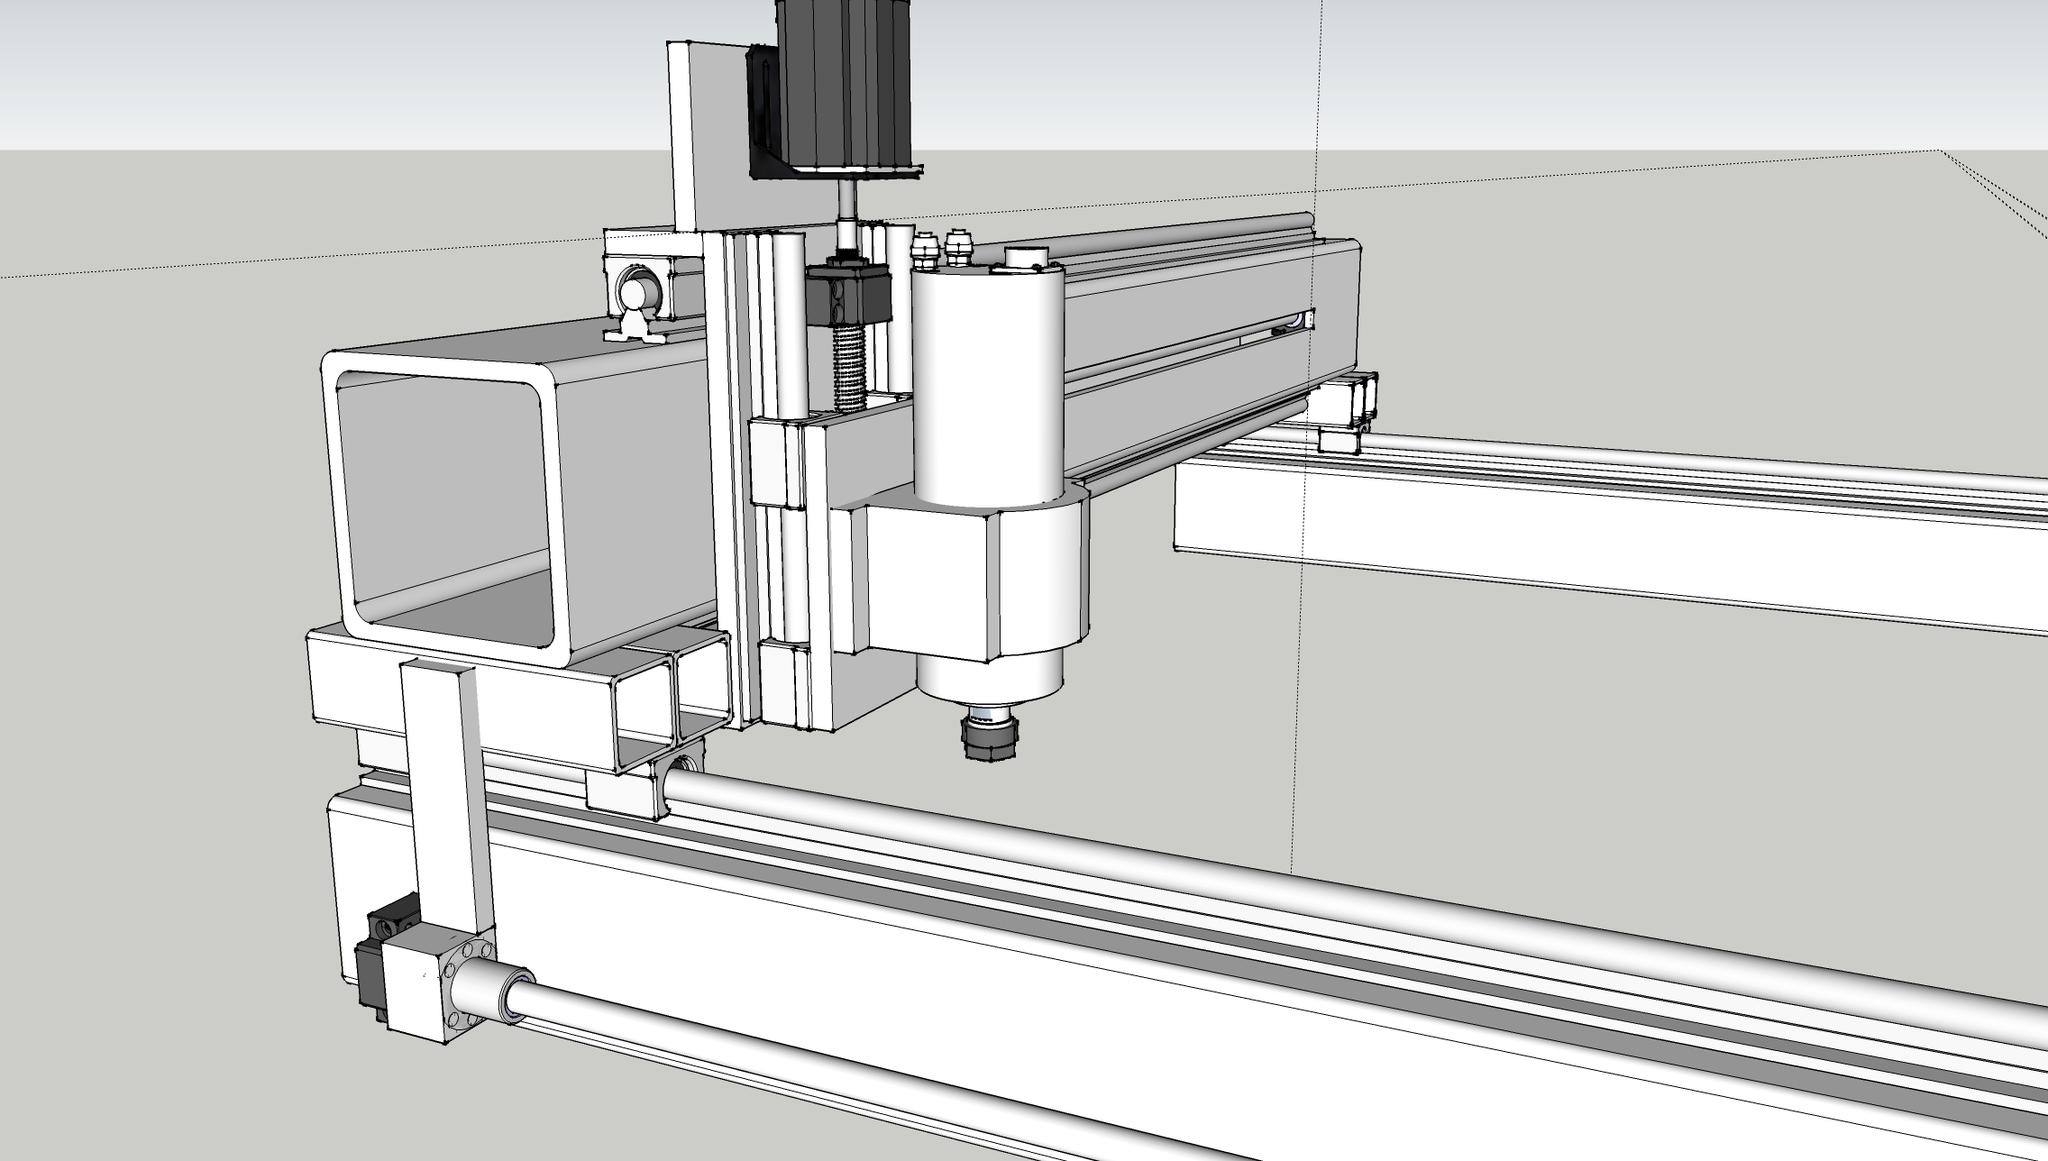Select the pair of small square tubes under gantry
The image size is (2048, 1161).
tap(670, 700)
